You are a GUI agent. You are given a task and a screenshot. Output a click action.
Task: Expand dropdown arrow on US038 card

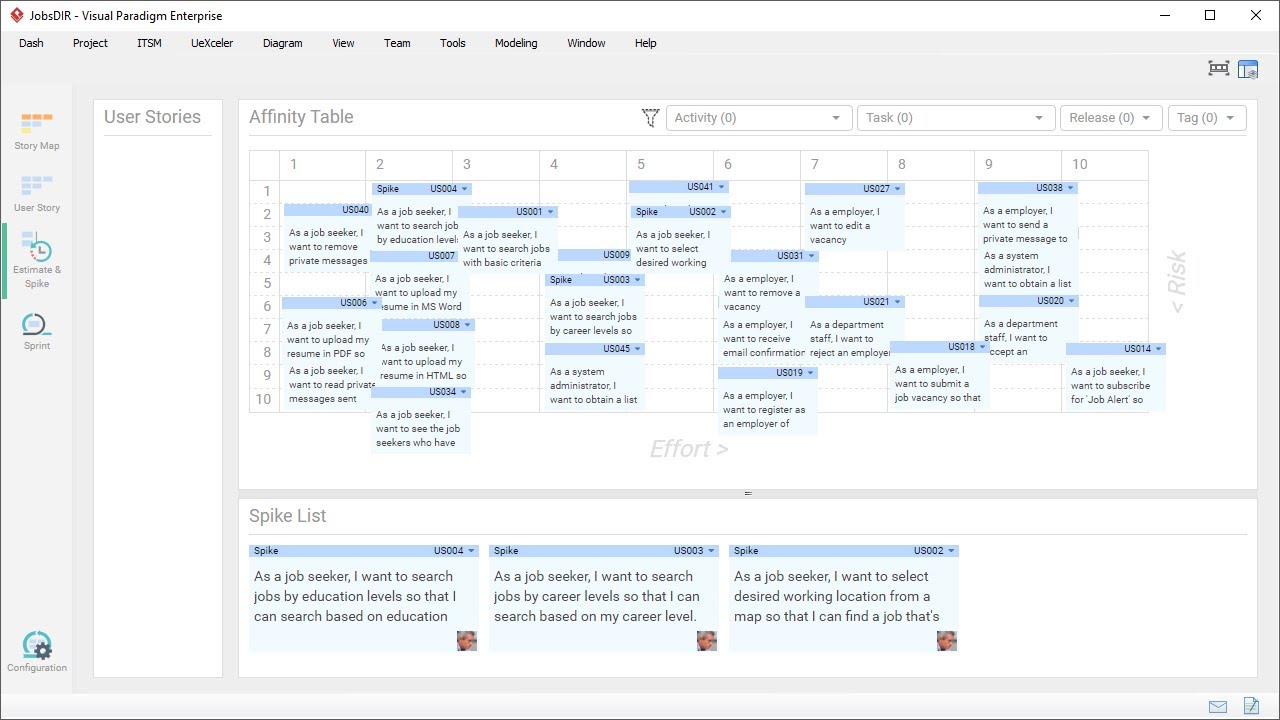pos(1071,188)
